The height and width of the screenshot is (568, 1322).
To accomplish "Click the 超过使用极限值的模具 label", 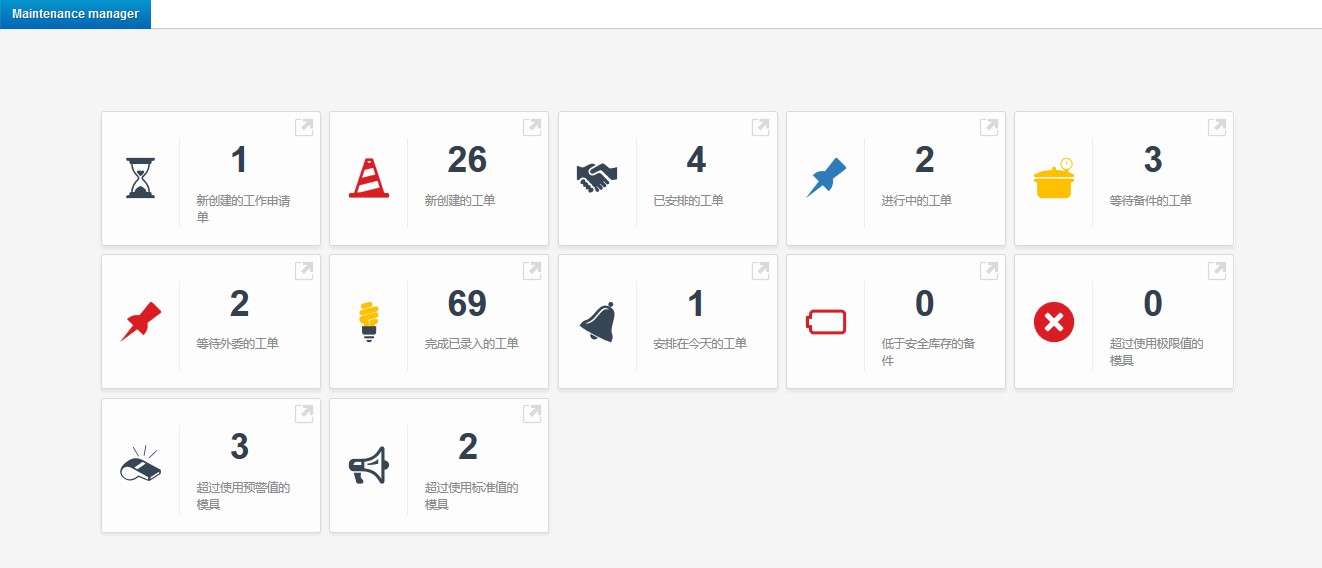I will point(1157,352).
